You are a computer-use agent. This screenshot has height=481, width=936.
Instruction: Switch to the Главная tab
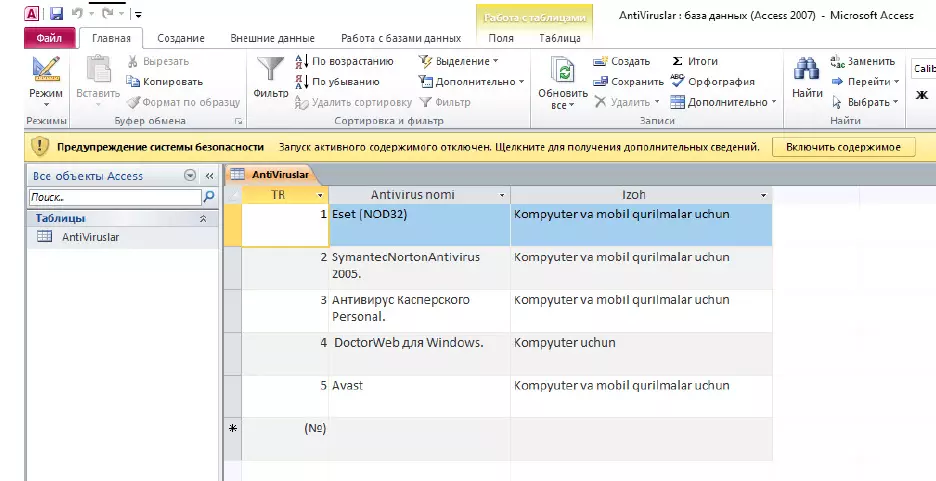(111, 38)
